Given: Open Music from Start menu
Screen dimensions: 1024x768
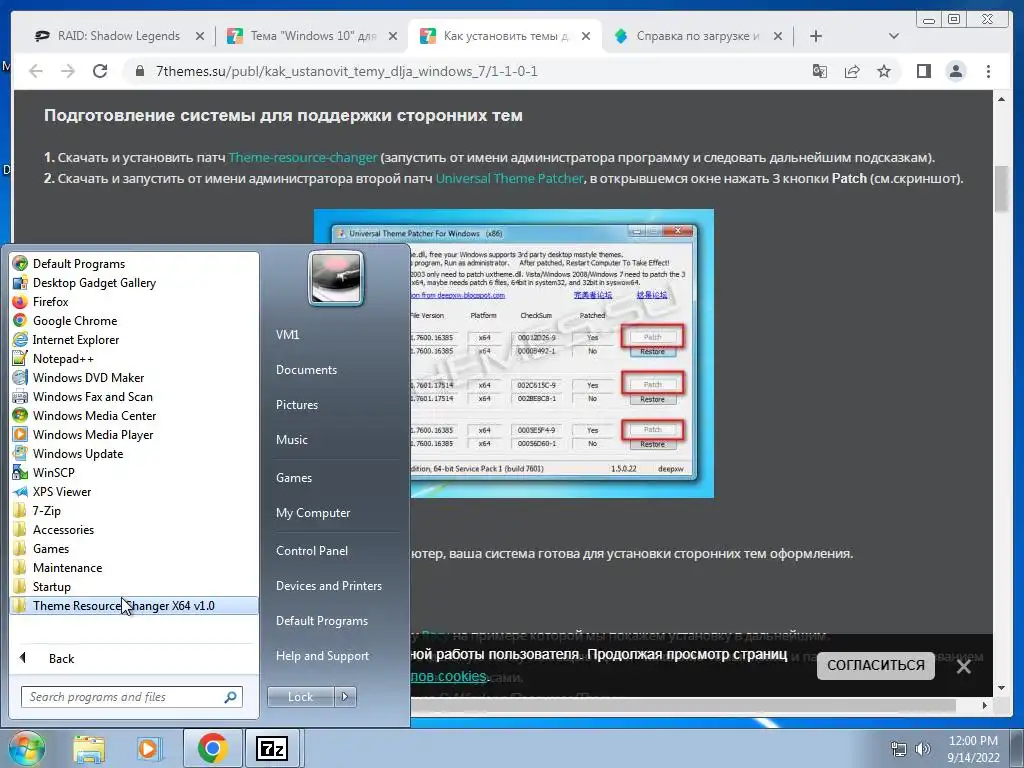Looking at the screenshot, I should coord(291,440).
